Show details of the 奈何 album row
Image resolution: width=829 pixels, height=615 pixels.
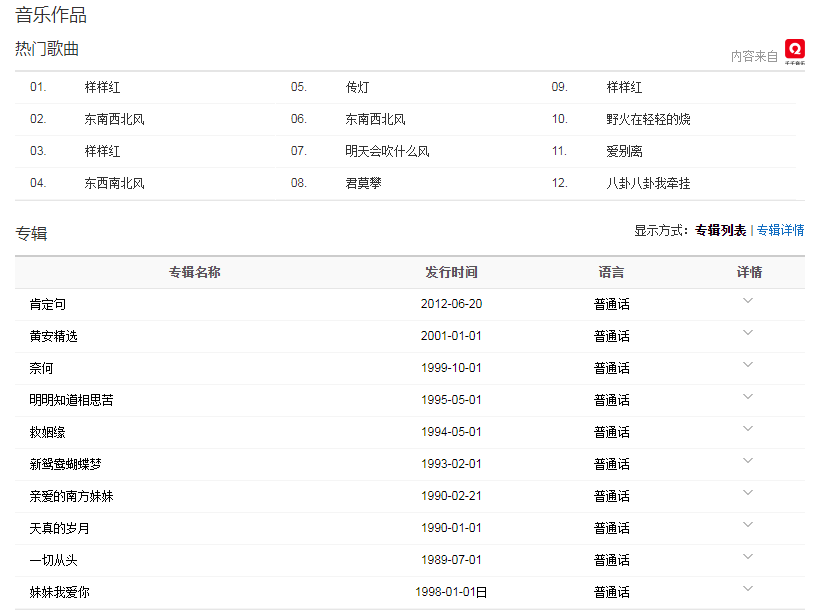[748, 365]
